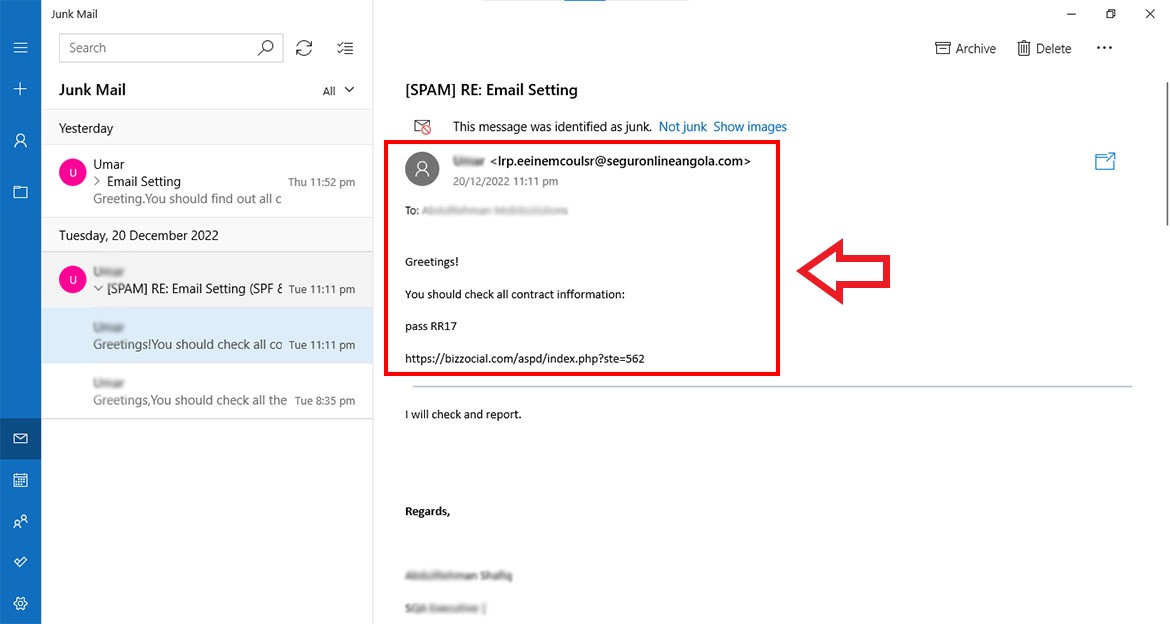This screenshot has width=1170, height=624.
Task: Archive the open email
Action: pos(964,47)
